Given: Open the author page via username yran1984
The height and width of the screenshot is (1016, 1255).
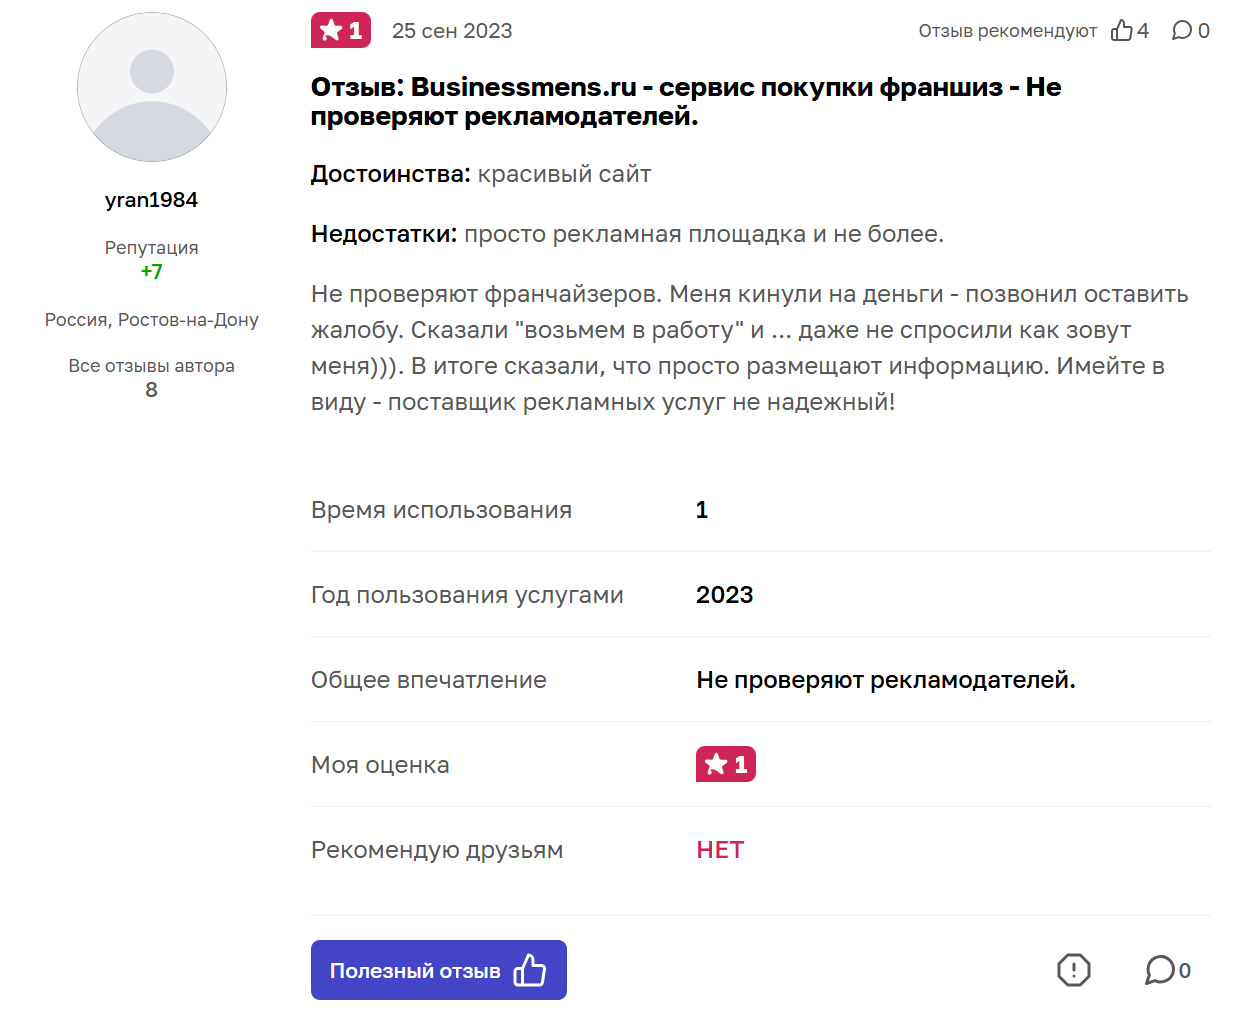Looking at the screenshot, I should (151, 199).
